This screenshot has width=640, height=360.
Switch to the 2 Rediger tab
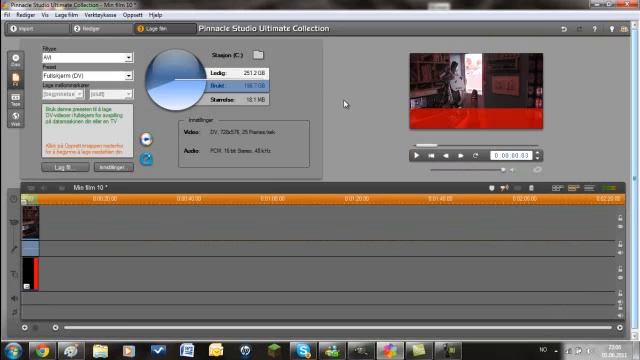[102, 29]
